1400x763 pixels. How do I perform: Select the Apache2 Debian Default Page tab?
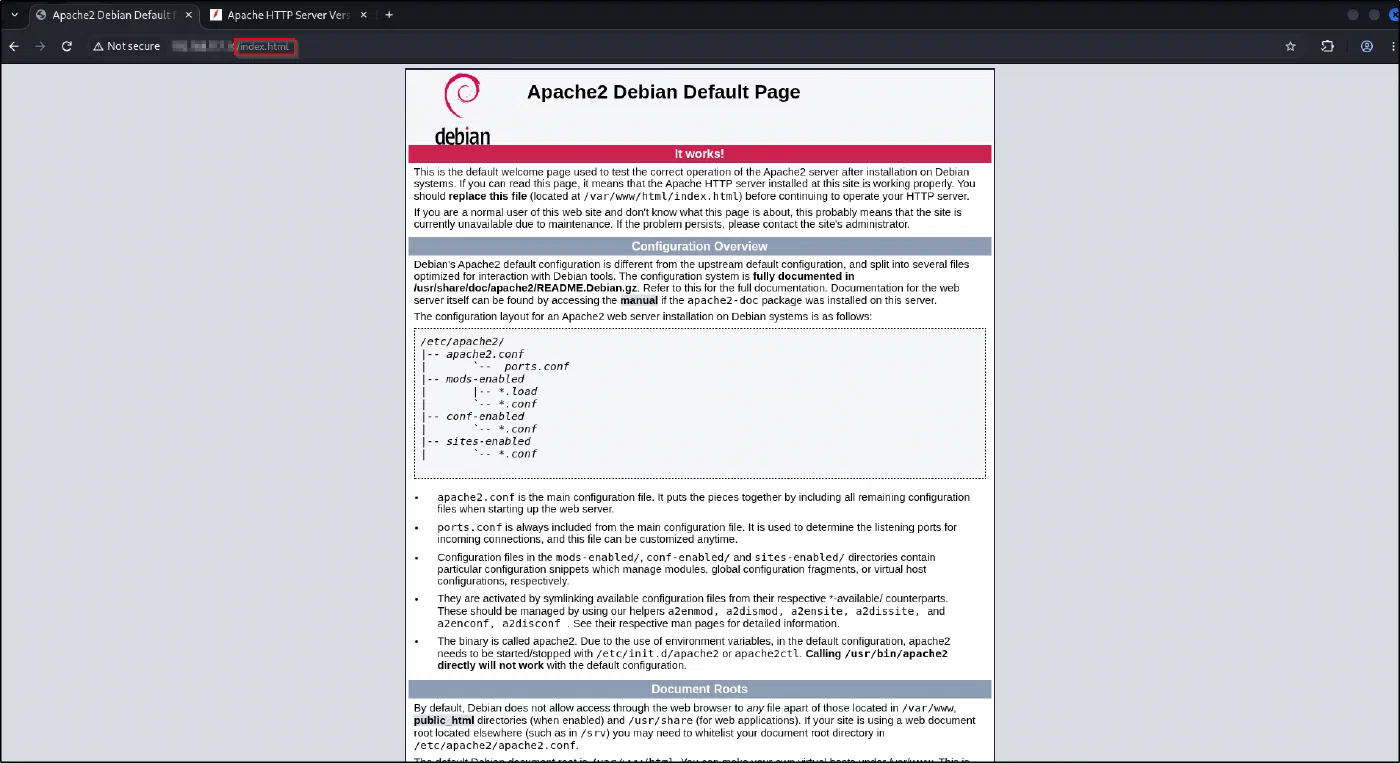113,15
